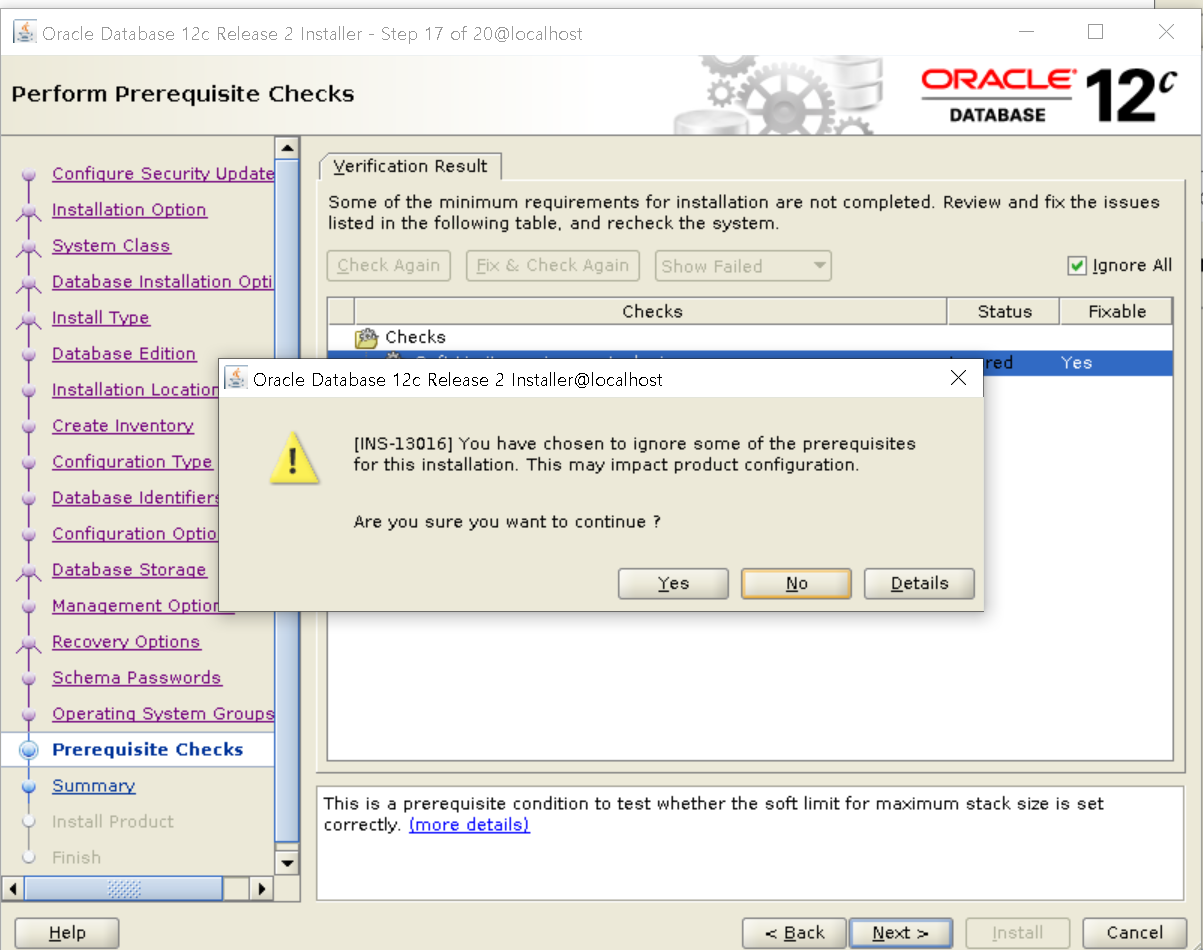Close the INS-13016 warning dialog

958,378
